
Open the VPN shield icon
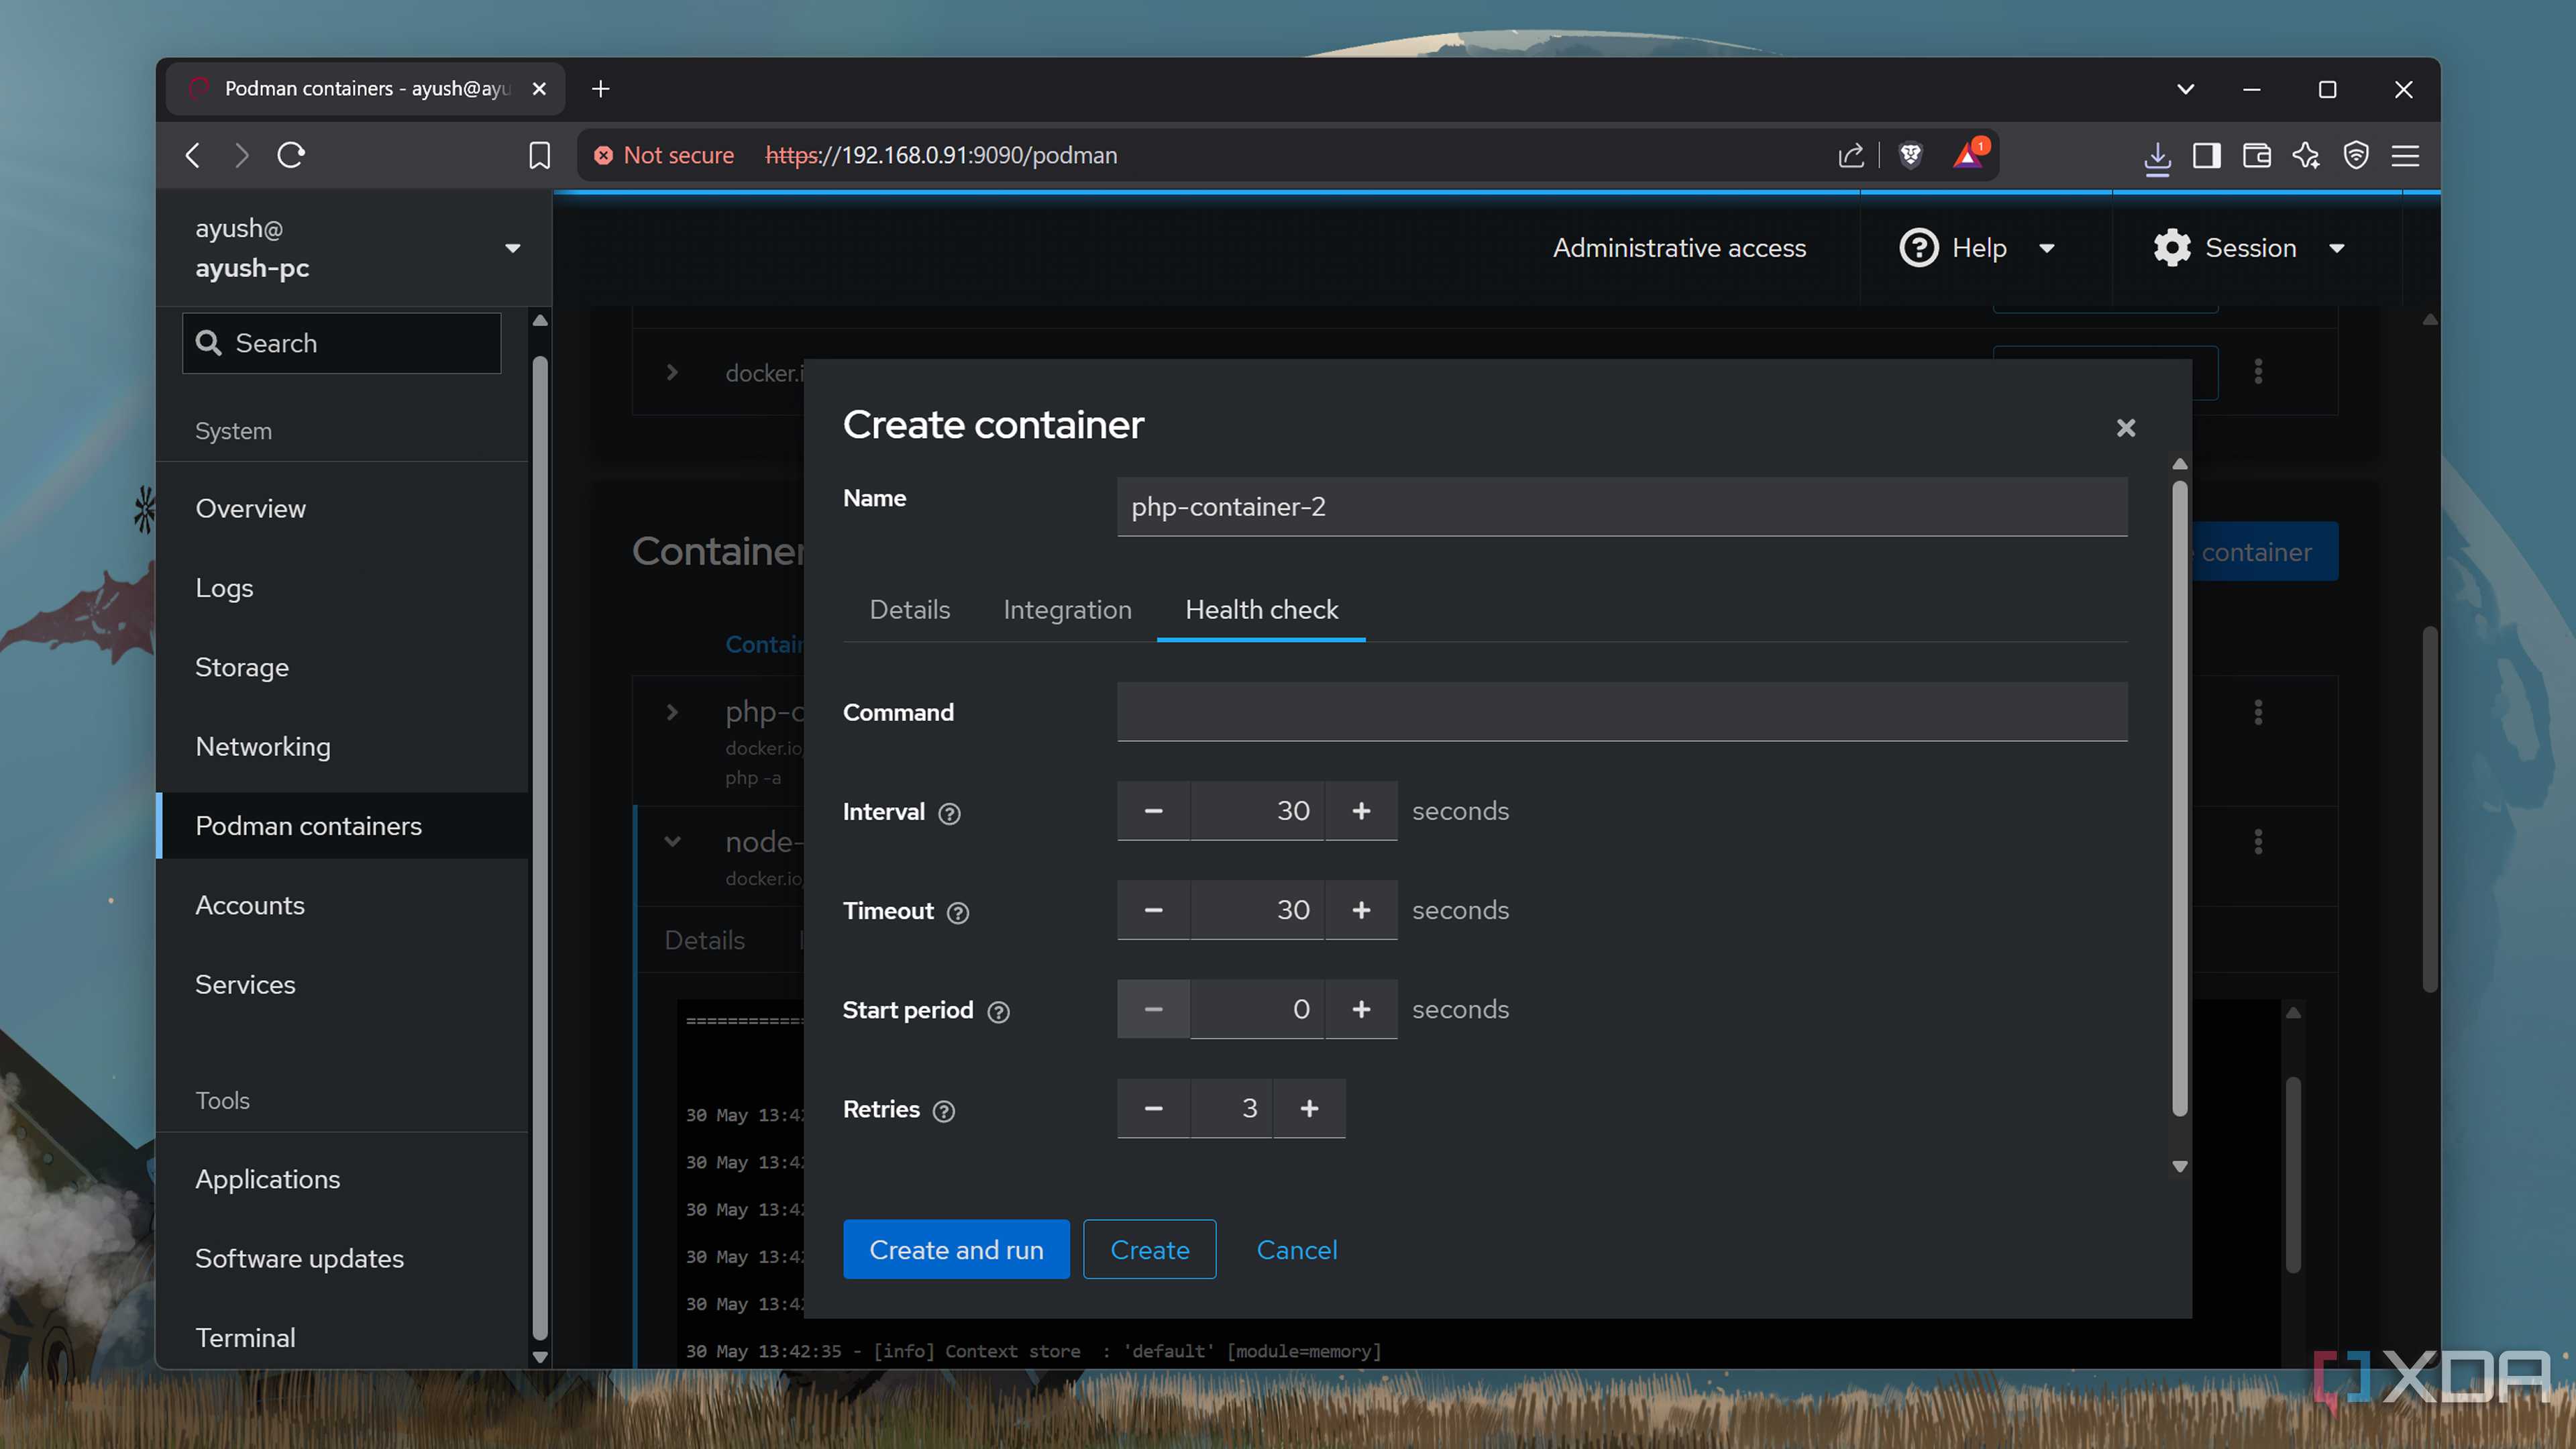tap(2356, 155)
